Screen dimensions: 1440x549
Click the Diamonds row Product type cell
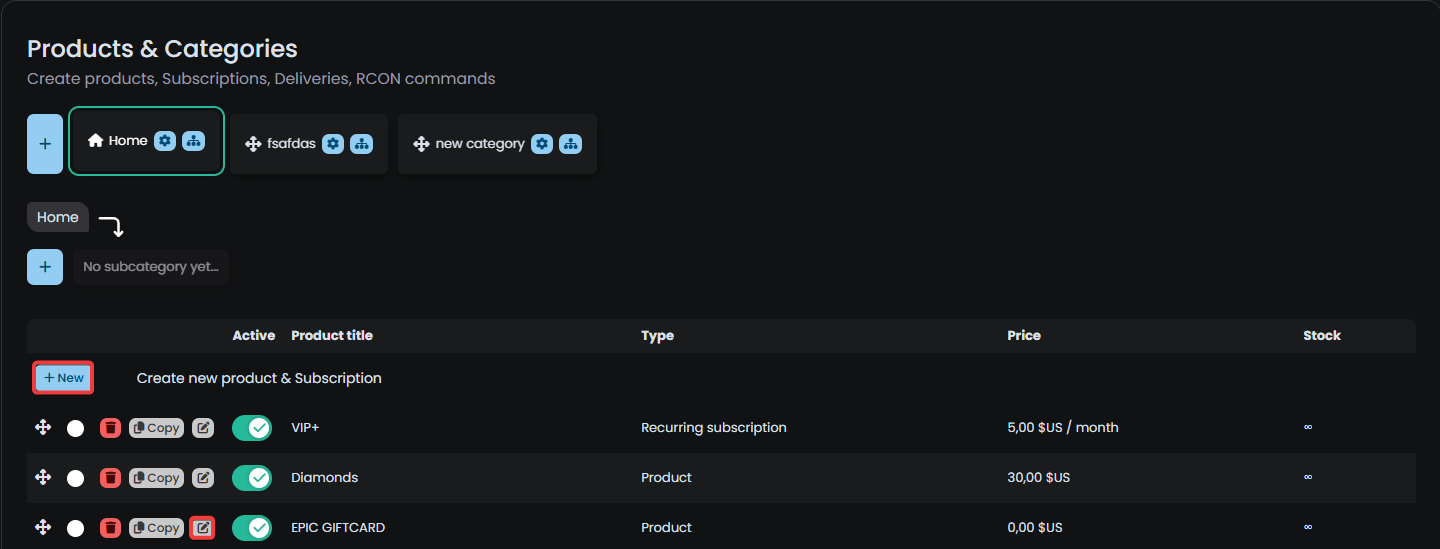[x=666, y=478]
